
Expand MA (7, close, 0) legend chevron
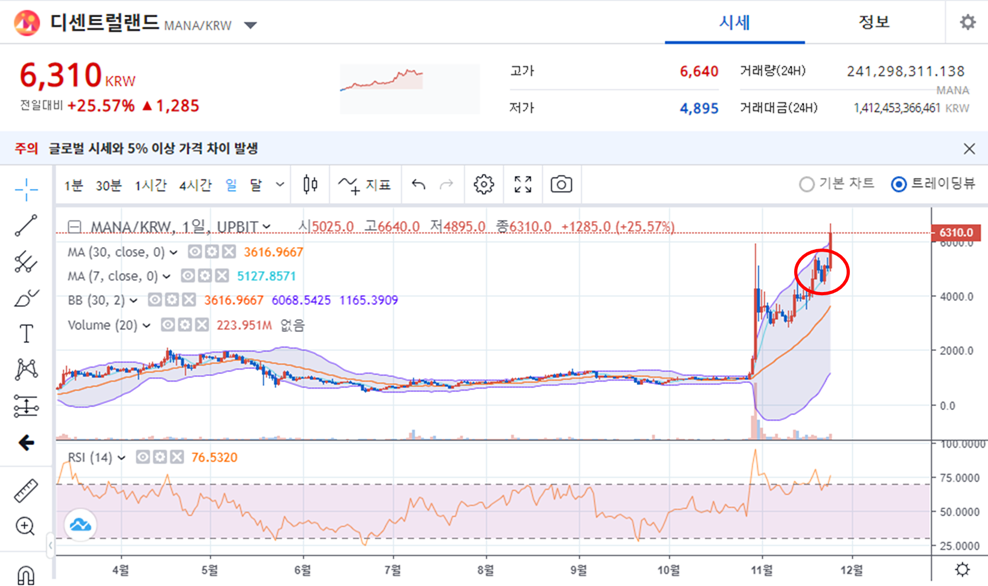click(166, 277)
